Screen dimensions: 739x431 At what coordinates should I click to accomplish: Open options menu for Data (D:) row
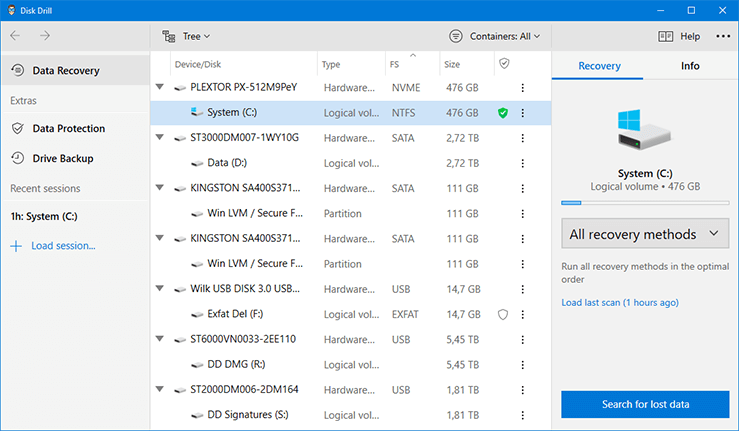click(522, 163)
